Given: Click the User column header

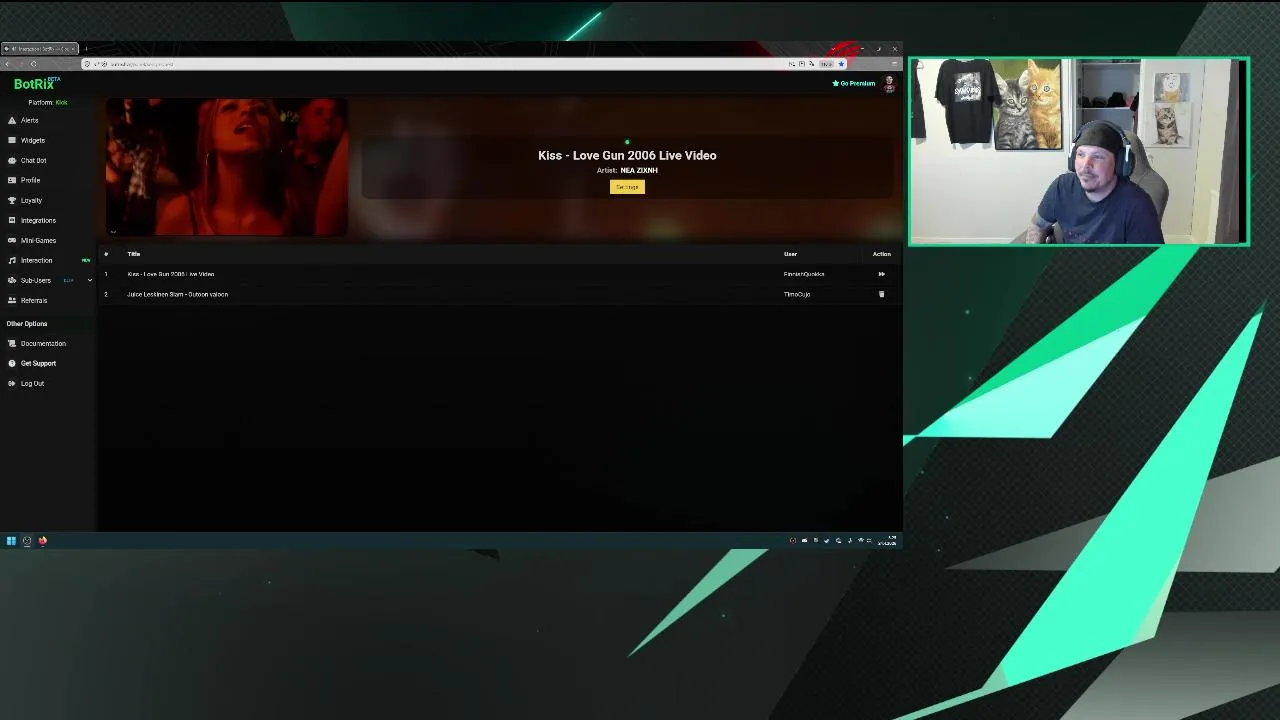Looking at the screenshot, I should [790, 254].
